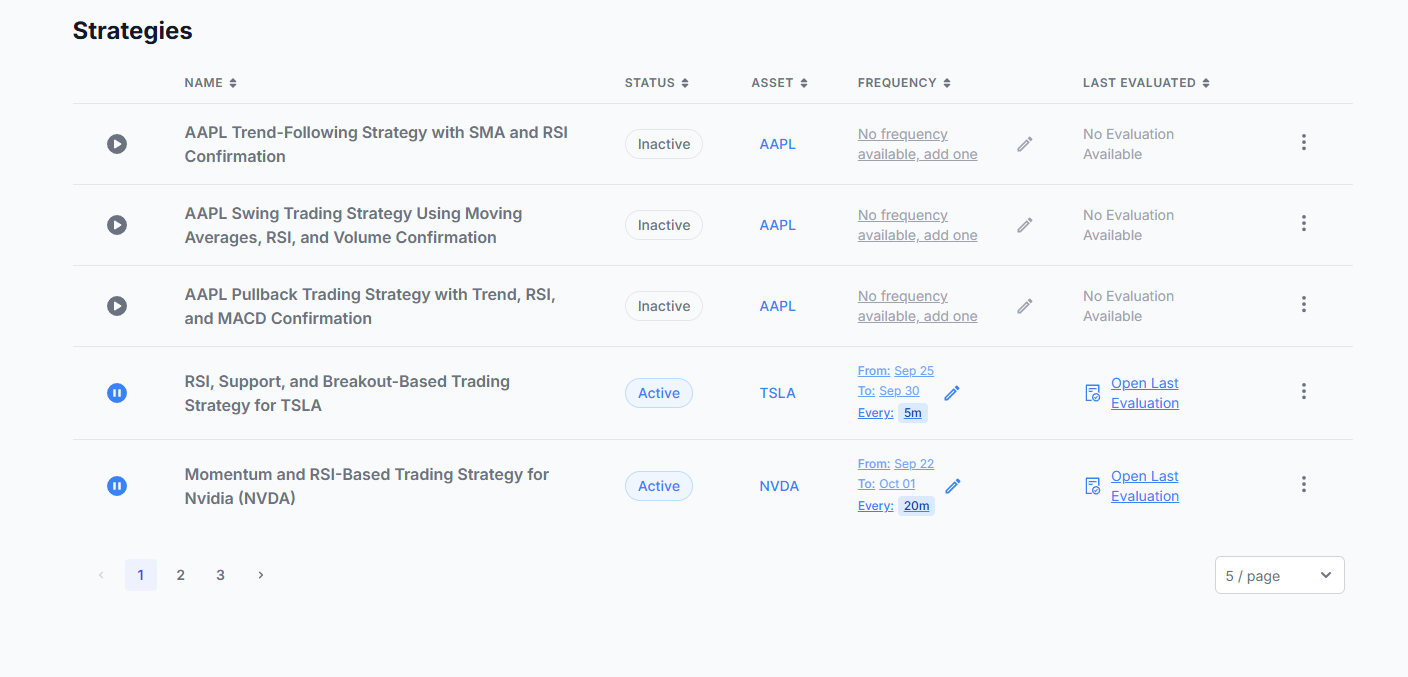Open frequency editor for the TSLA strategy

[951, 392]
